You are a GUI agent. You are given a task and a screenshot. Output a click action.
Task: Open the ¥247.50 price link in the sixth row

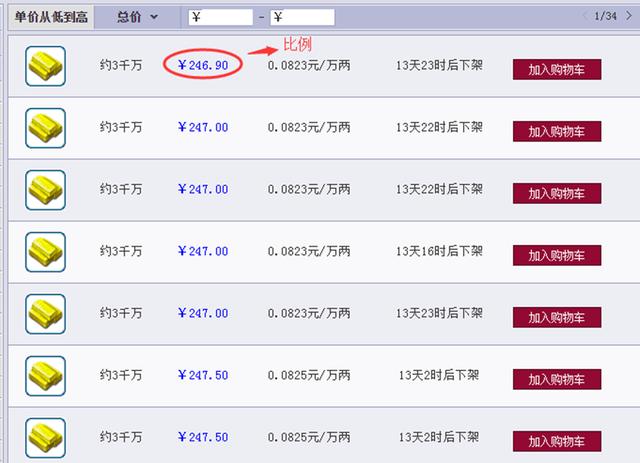tap(203, 375)
